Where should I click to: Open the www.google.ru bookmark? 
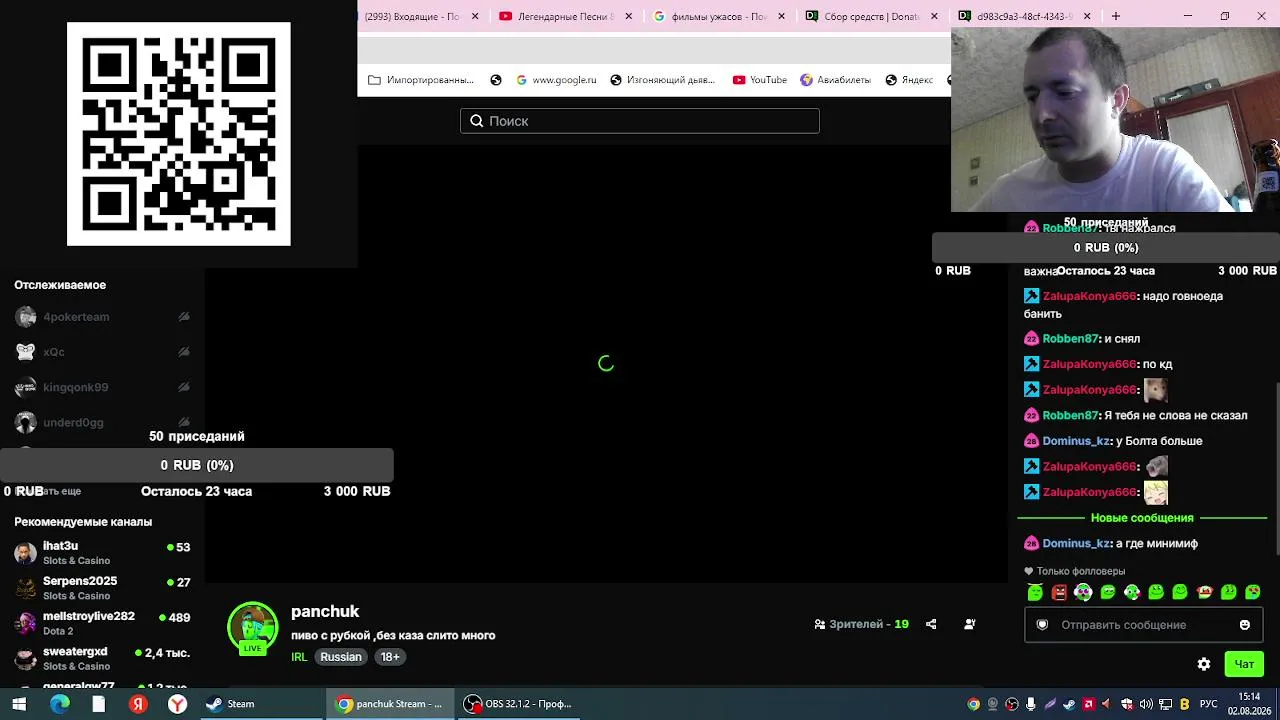click(x=556, y=80)
